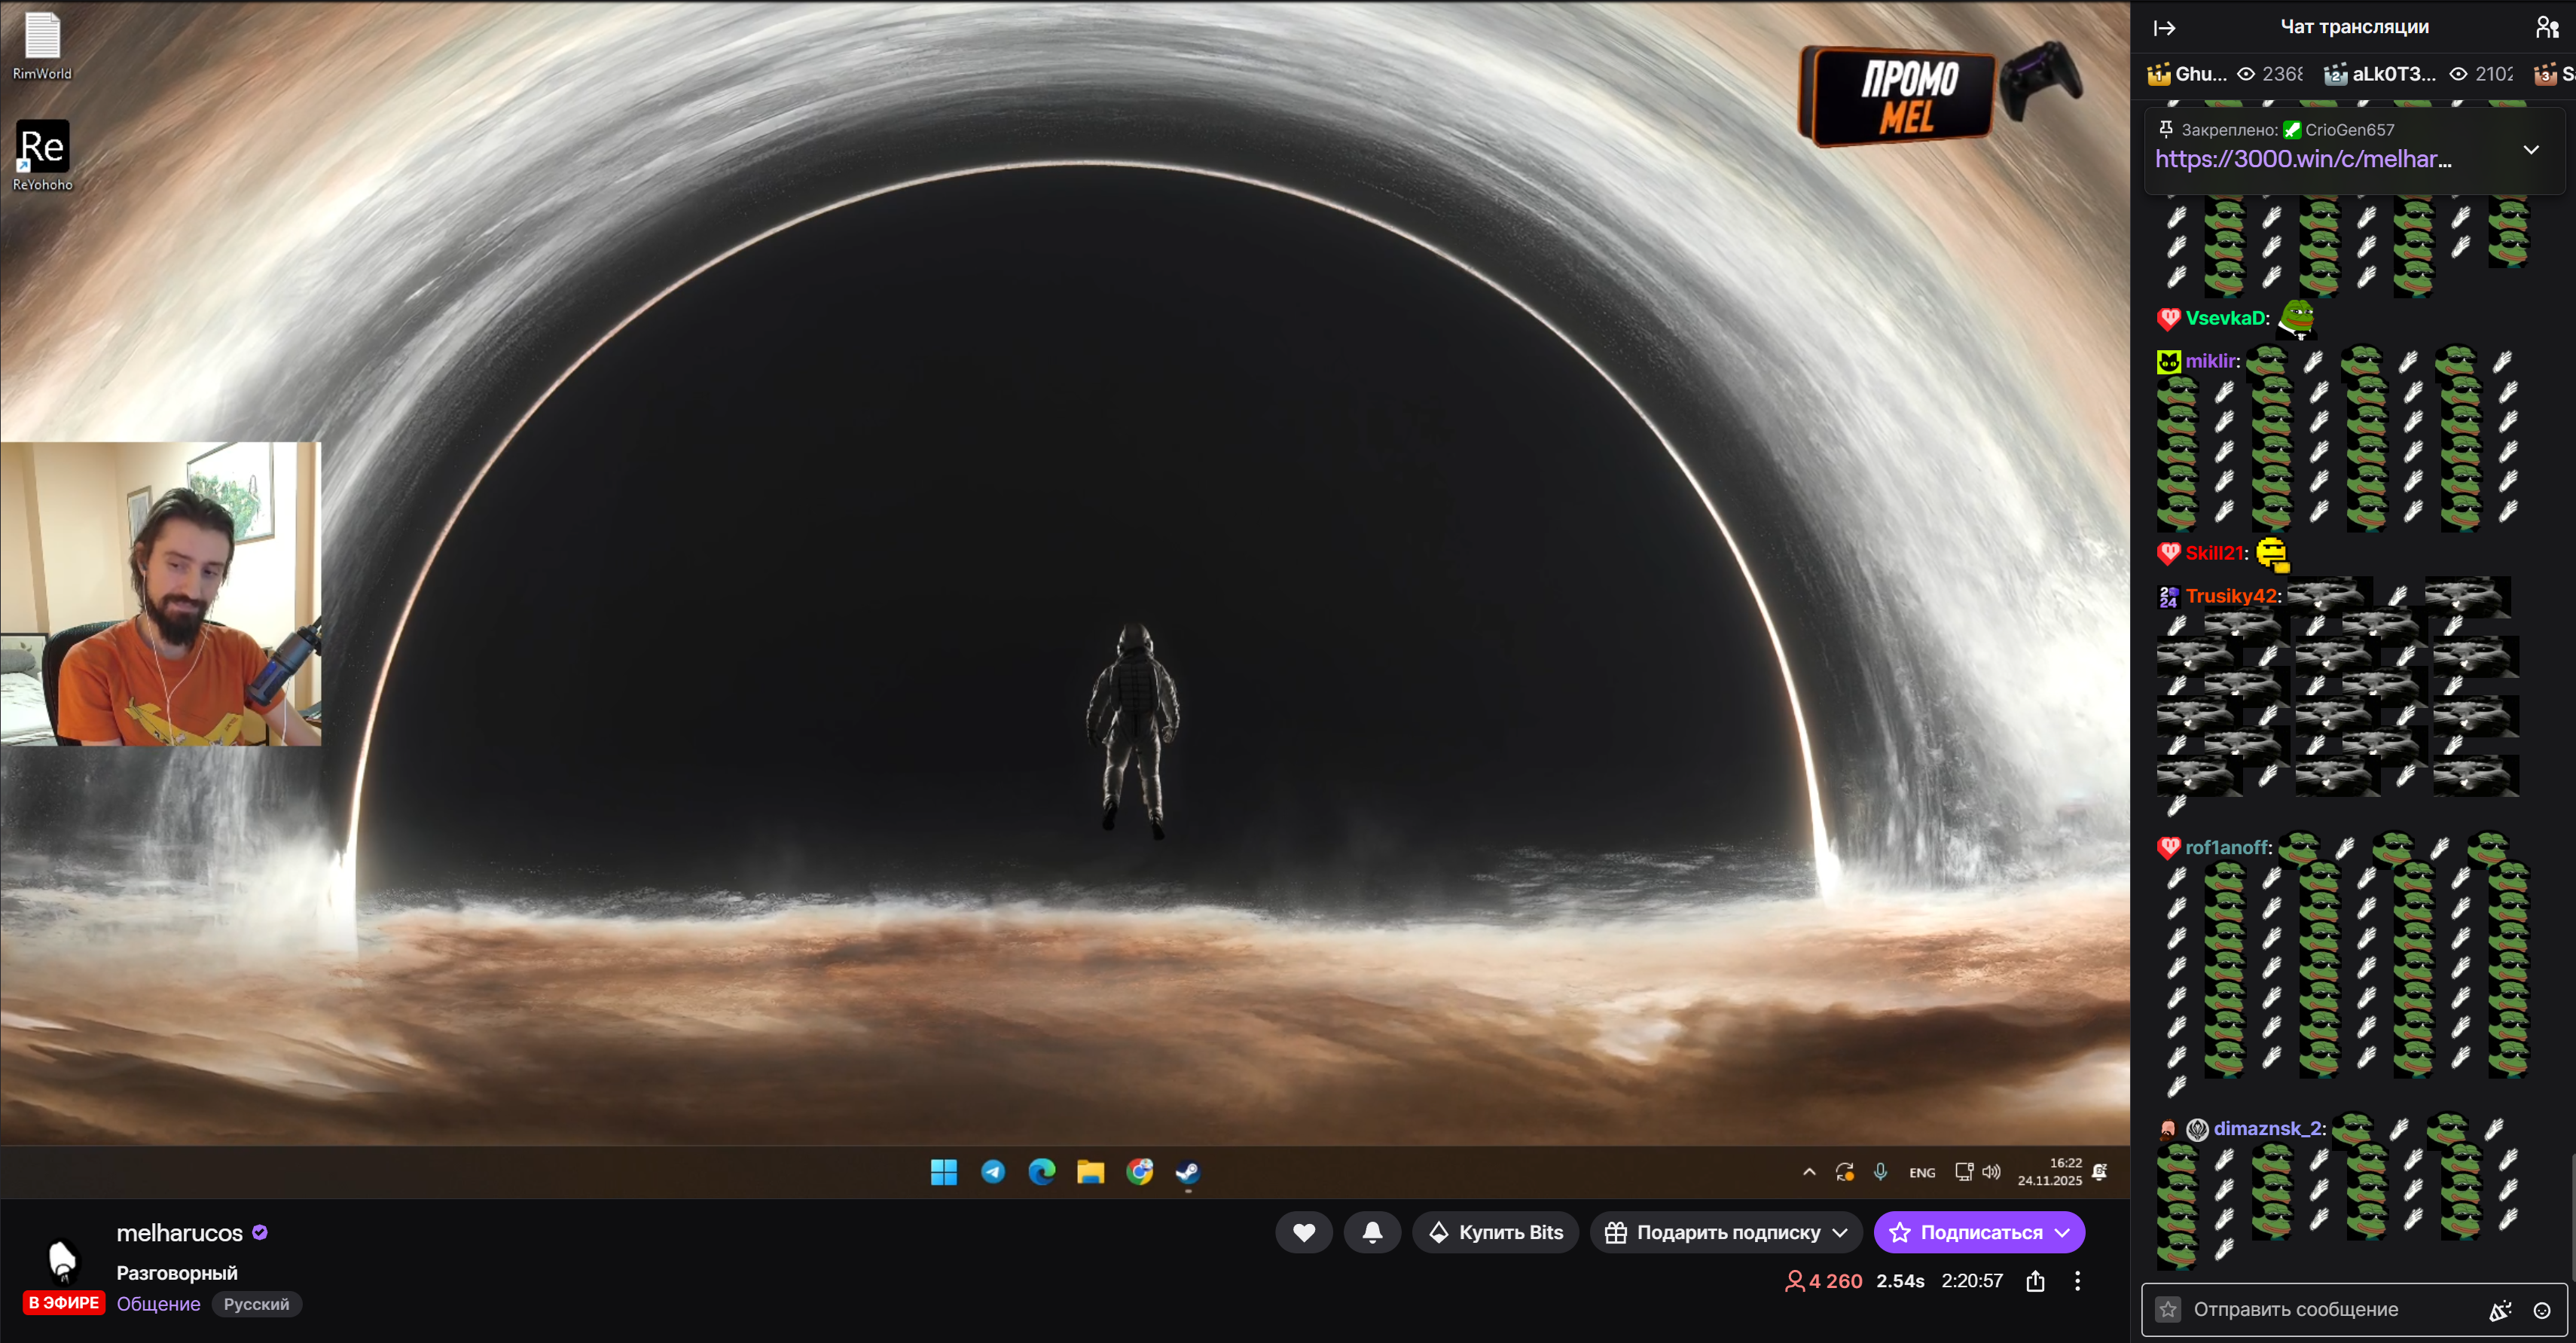The width and height of the screenshot is (2576, 1343).
Task: Open the pinned 3000.win link
Action: pyautogui.click(x=2302, y=159)
